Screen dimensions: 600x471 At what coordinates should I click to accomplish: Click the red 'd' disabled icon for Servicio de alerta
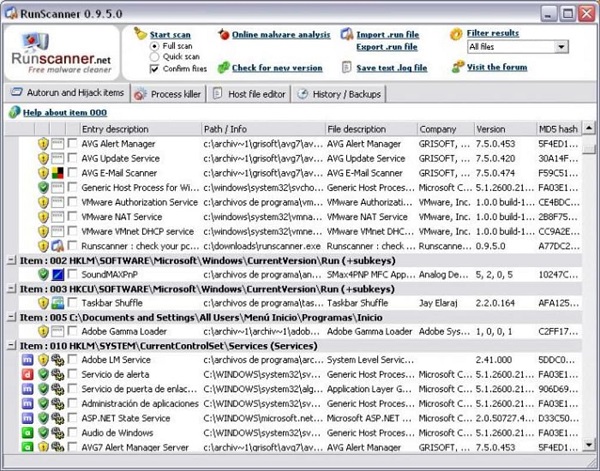click(x=27, y=374)
